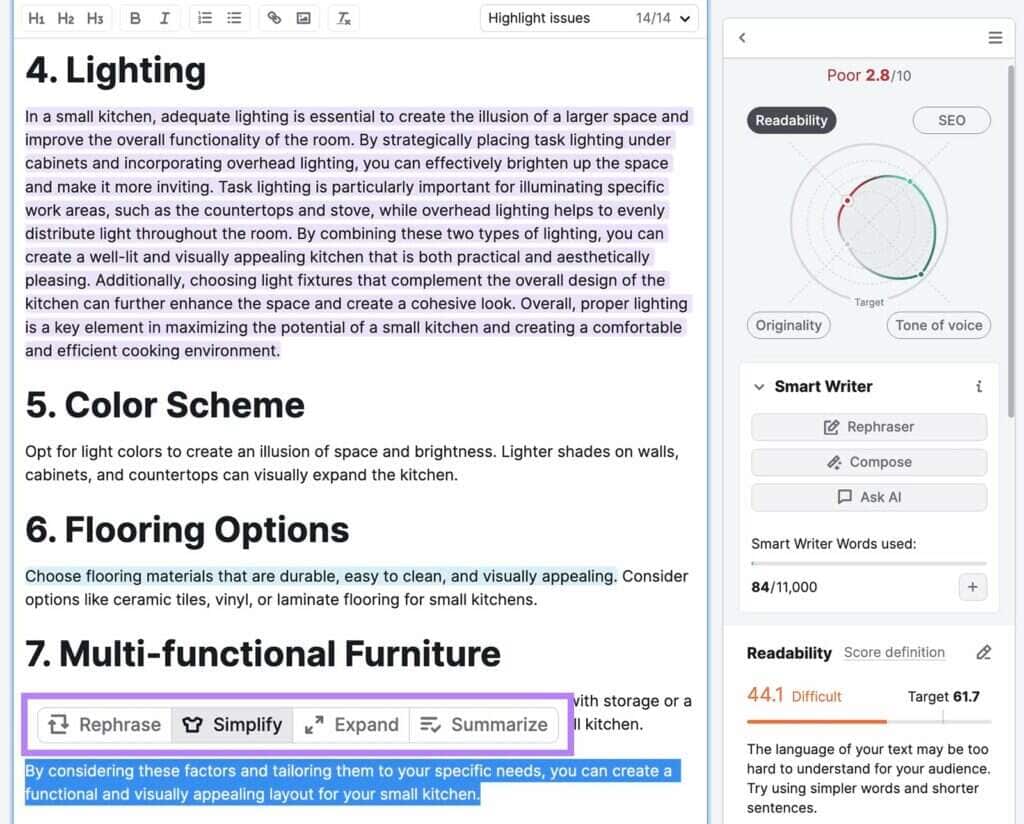Image resolution: width=1024 pixels, height=824 pixels.
Task: Toggle italic text formatting
Action: [164, 18]
